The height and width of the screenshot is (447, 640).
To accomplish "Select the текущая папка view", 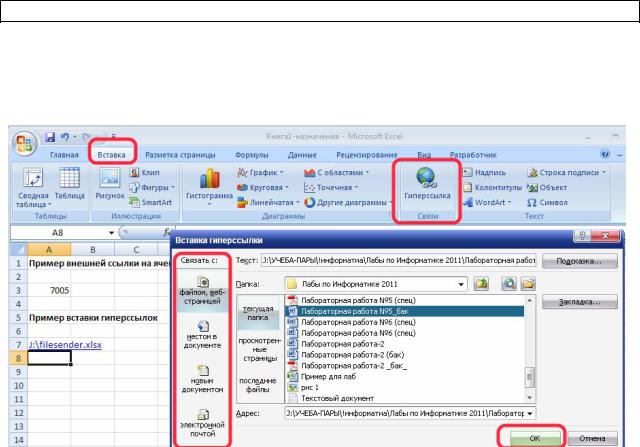I will coord(258,313).
